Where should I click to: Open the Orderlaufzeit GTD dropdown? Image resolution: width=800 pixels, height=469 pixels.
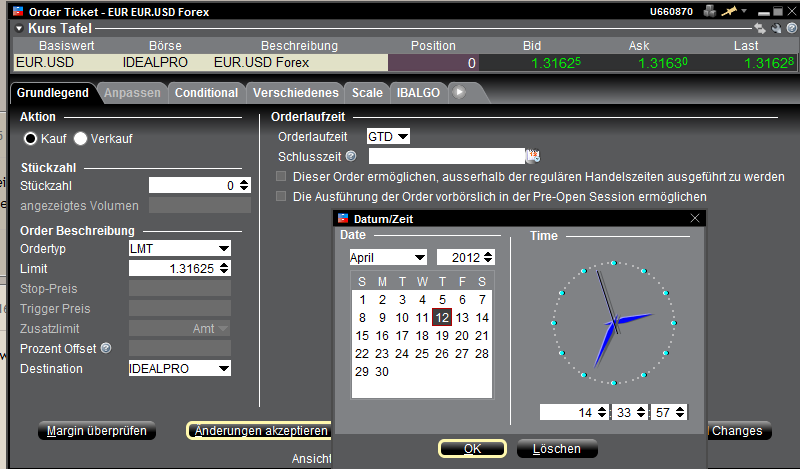click(388, 136)
